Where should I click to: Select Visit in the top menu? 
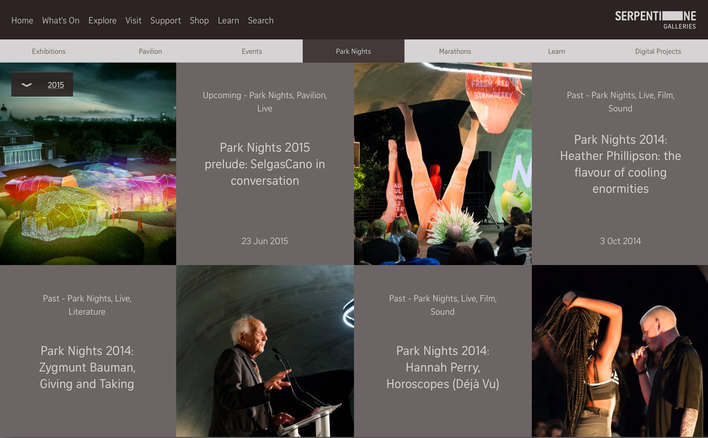tap(133, 20)
